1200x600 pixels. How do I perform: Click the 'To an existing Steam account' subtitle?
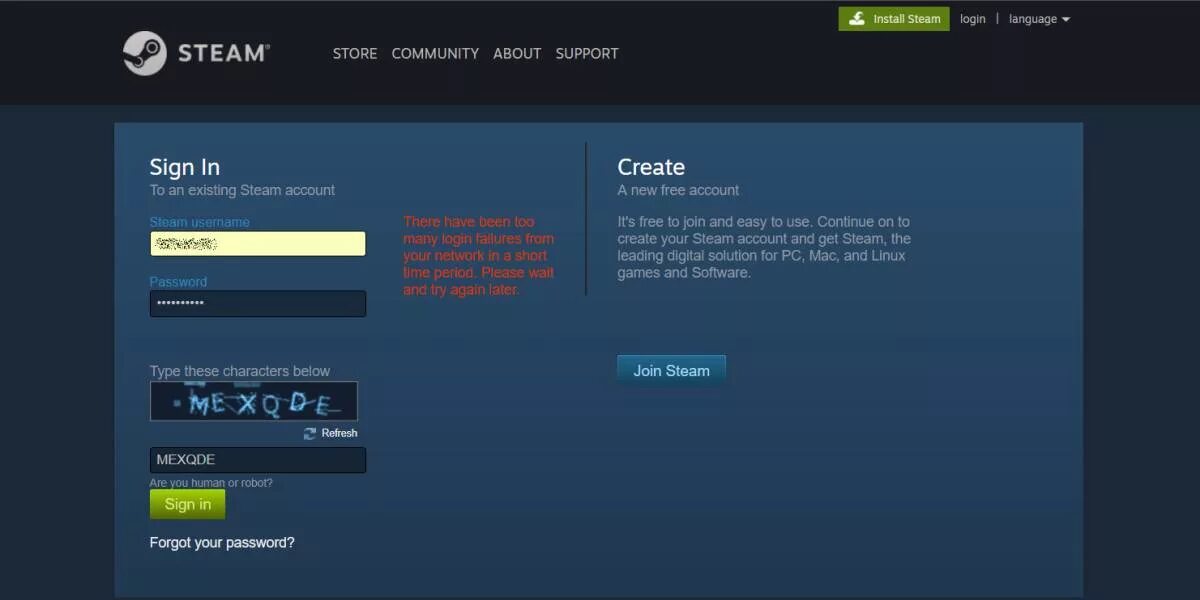[x=242, y=190]
